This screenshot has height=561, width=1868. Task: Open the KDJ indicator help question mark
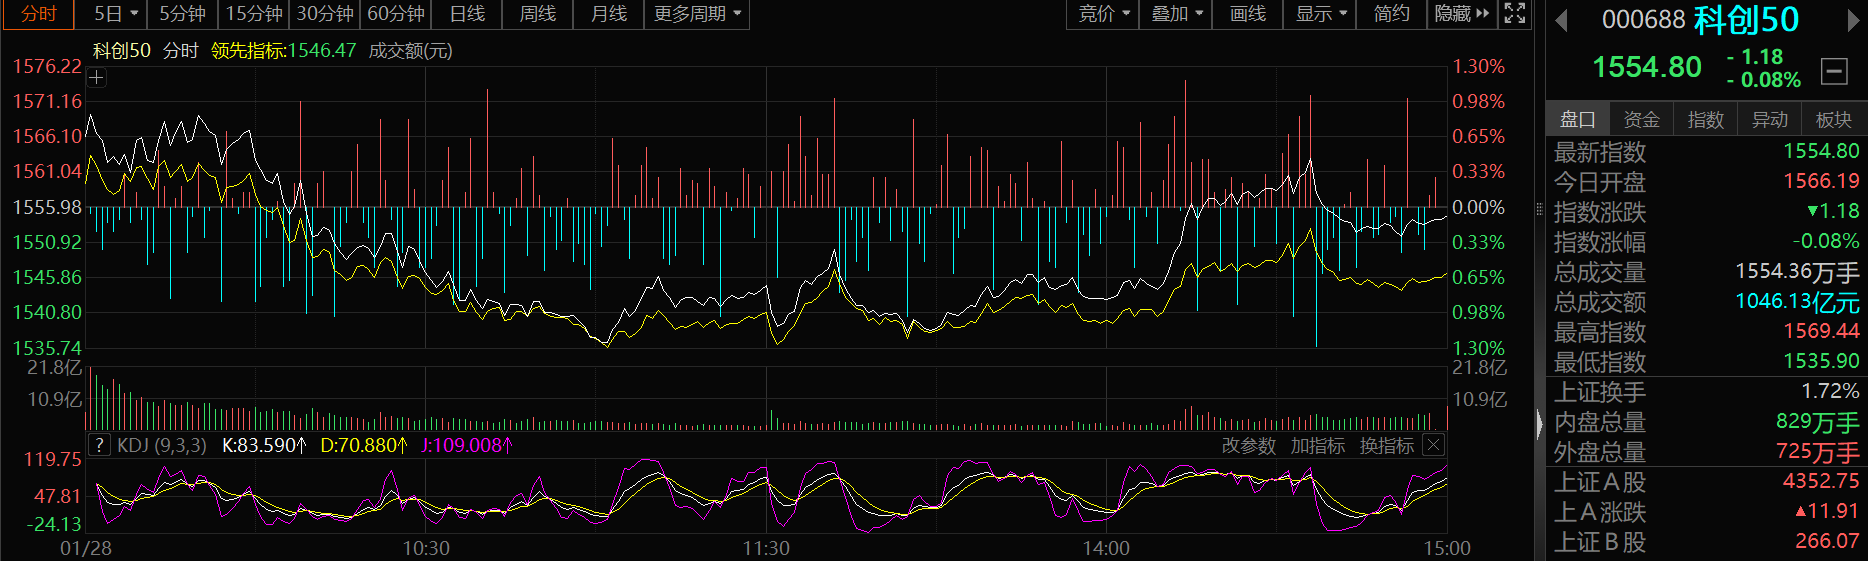coord(99,445)
